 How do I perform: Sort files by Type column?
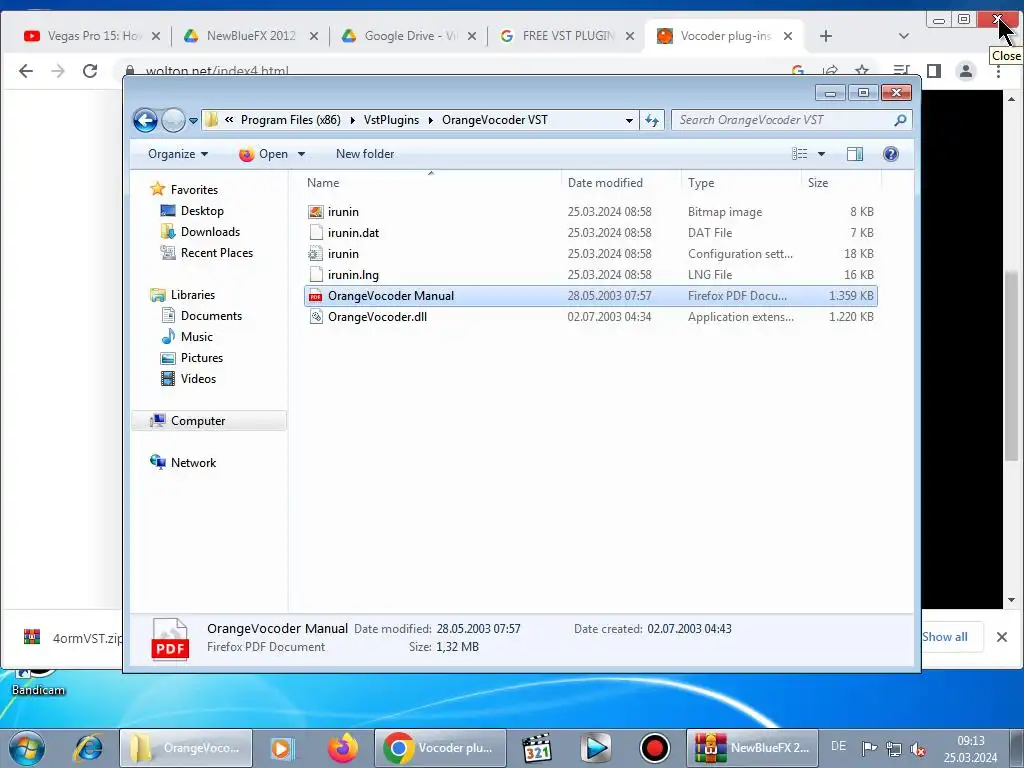(741, 183)
